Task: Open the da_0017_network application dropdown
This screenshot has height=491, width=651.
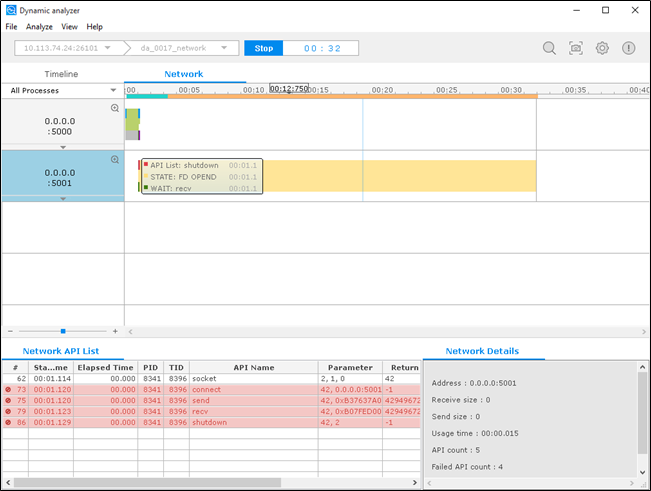Action: 185,48
